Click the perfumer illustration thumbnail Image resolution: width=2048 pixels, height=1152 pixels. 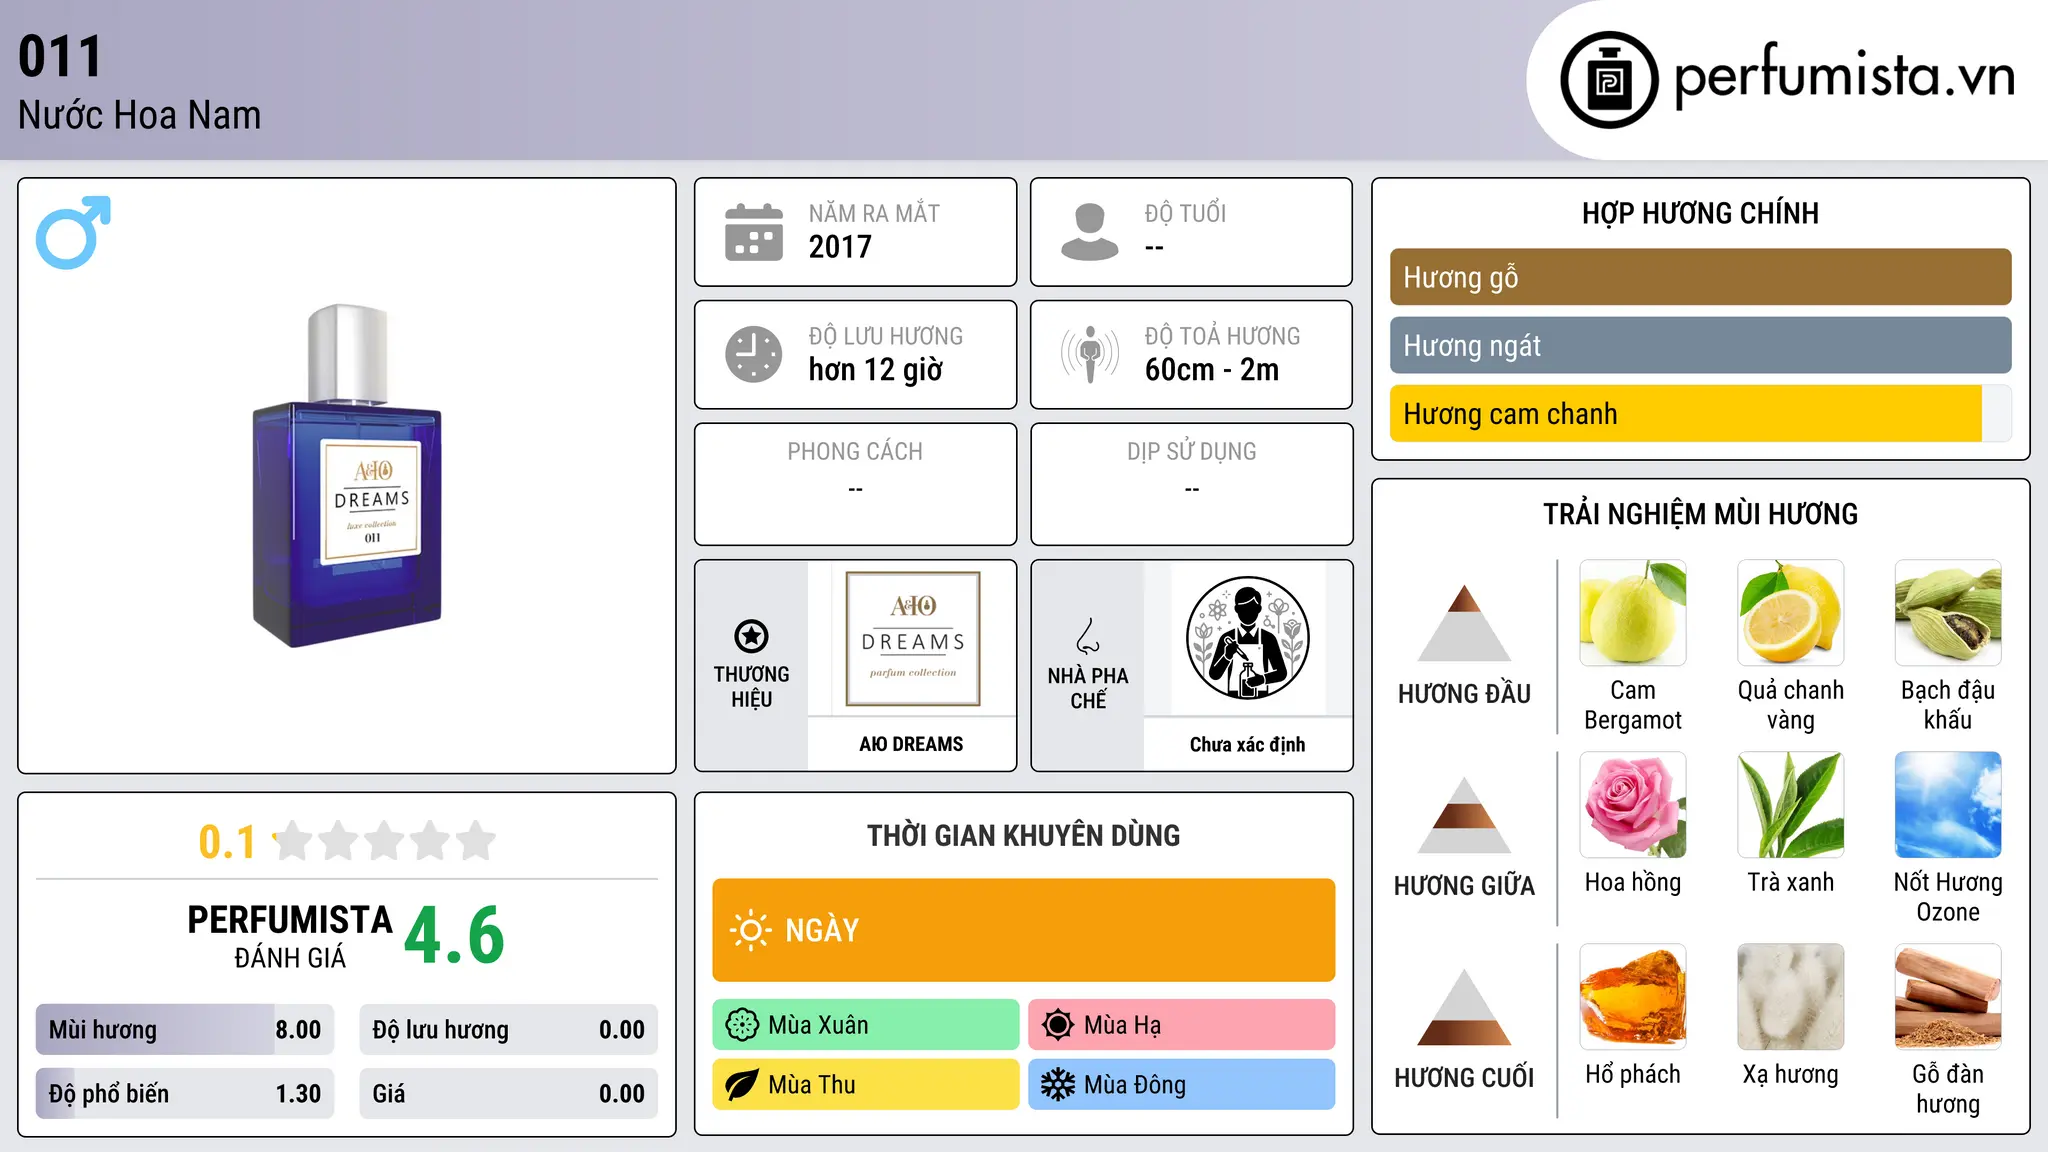coord(1247,639)
